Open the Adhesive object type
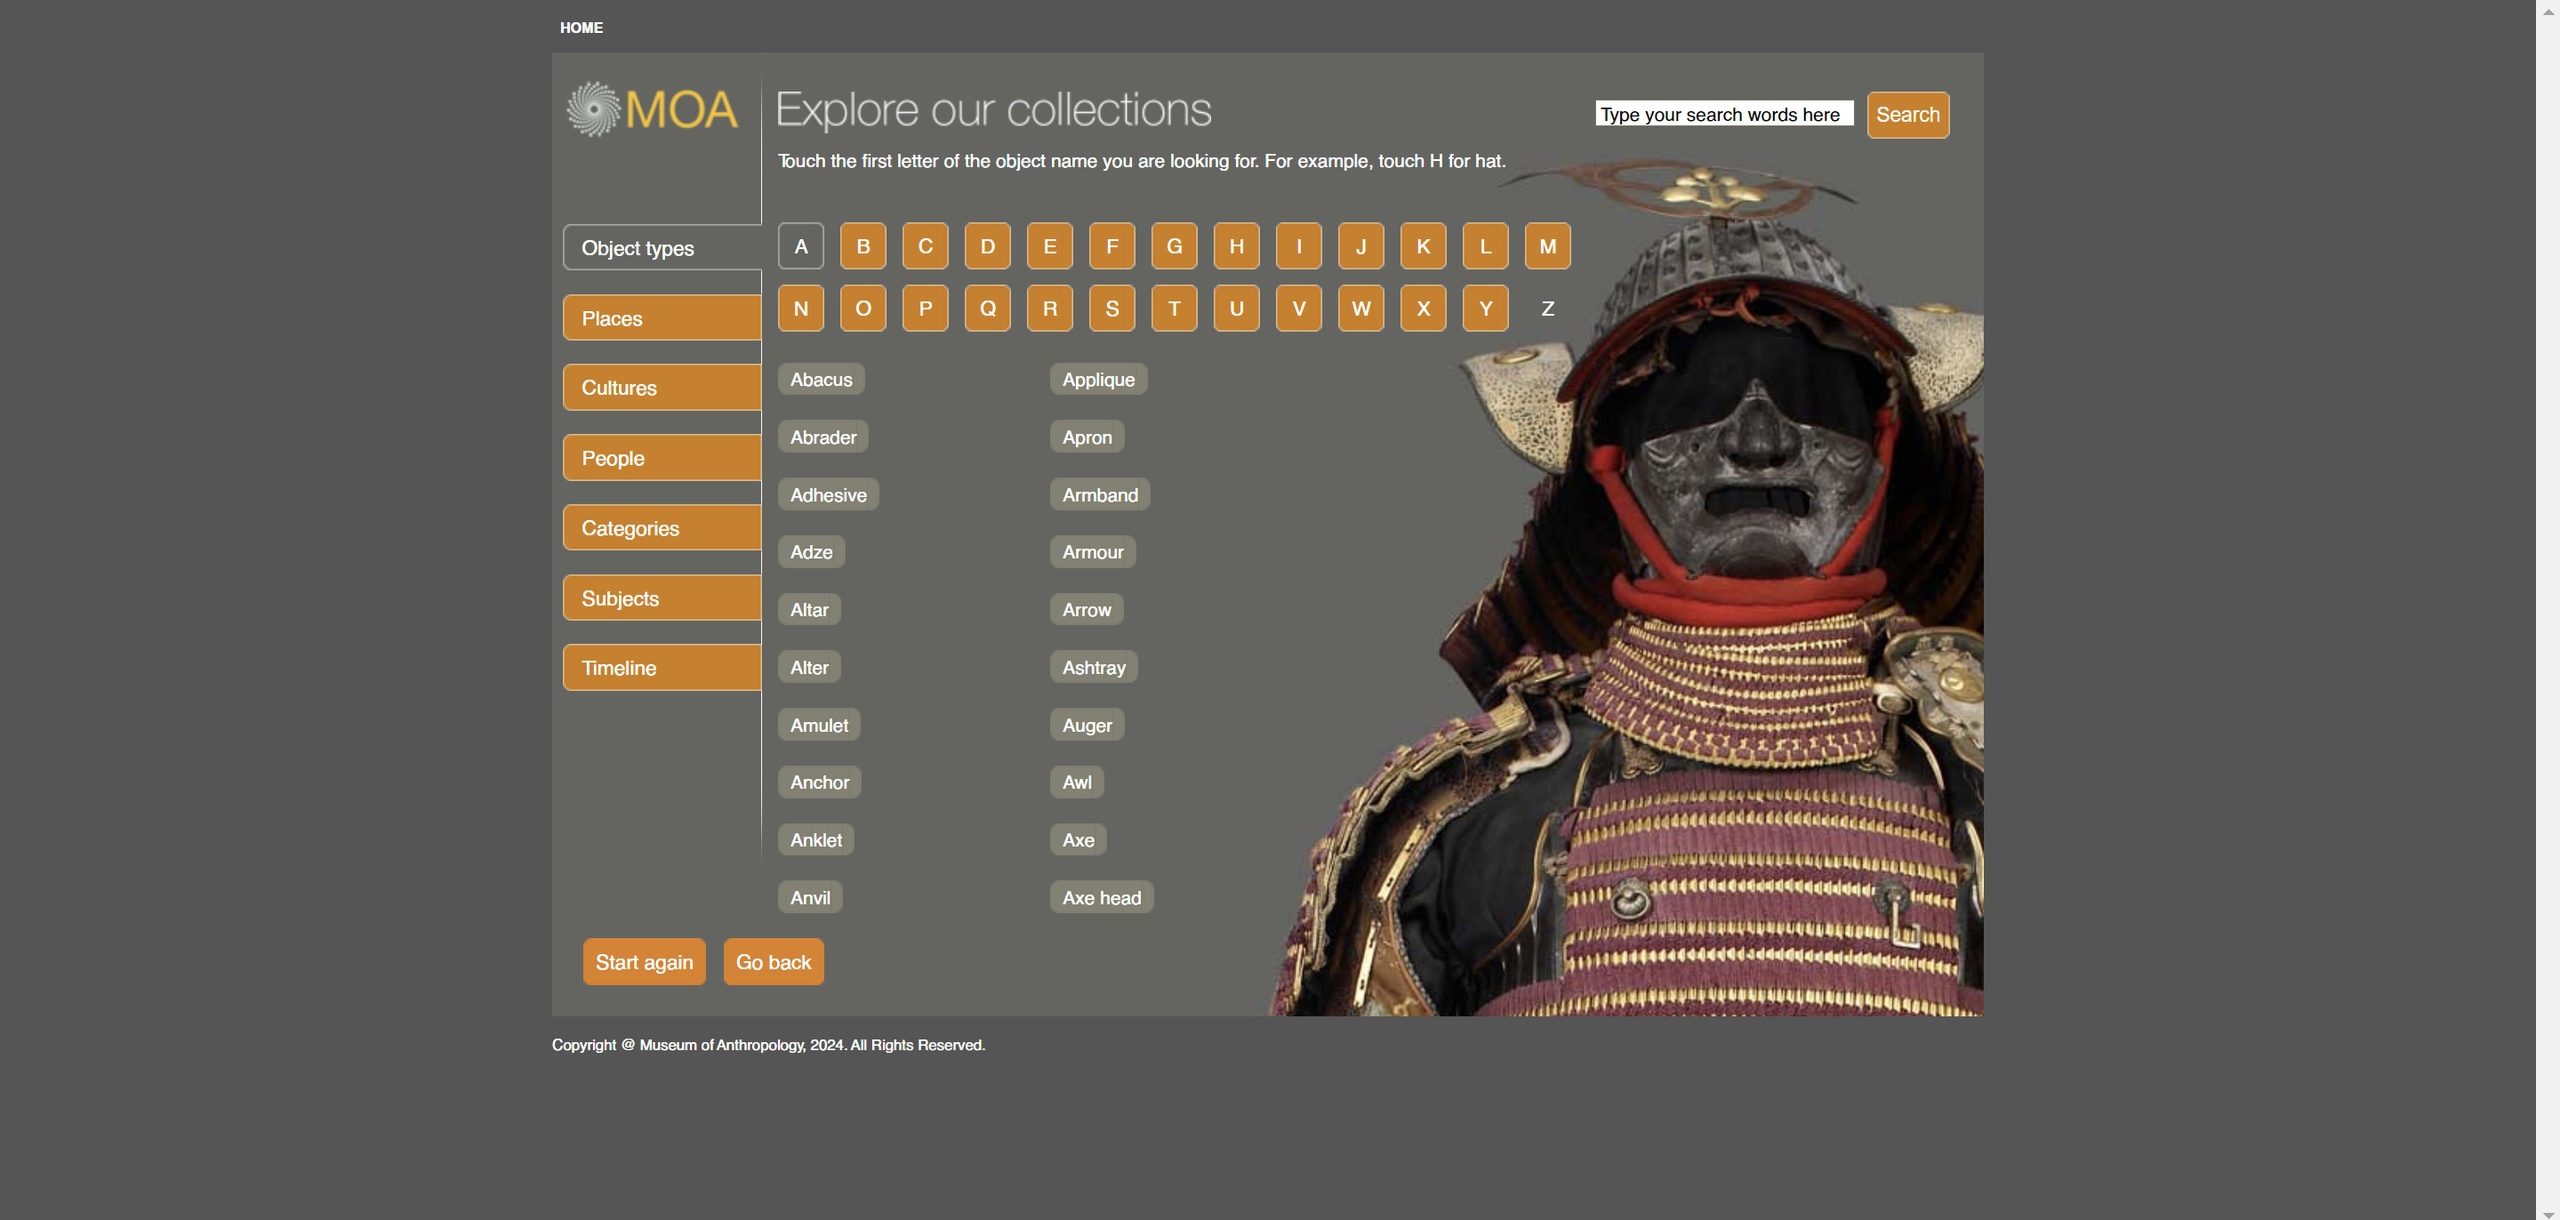2560x1220 pixels. (x=828, y=495)
